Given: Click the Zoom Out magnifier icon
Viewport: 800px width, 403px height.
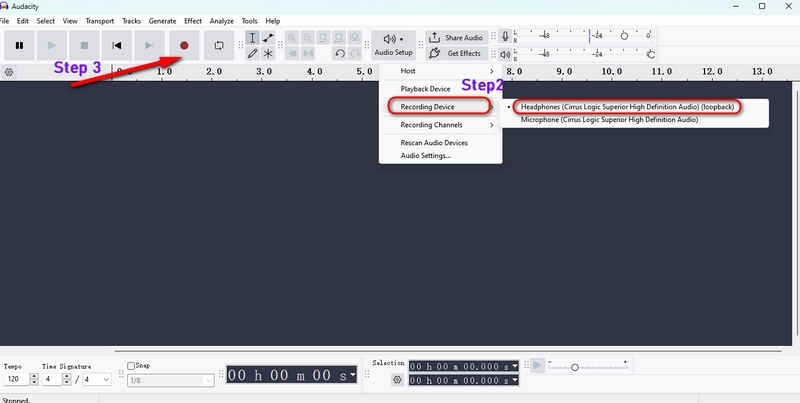Looking at the screenshot, I should (307, 38).
